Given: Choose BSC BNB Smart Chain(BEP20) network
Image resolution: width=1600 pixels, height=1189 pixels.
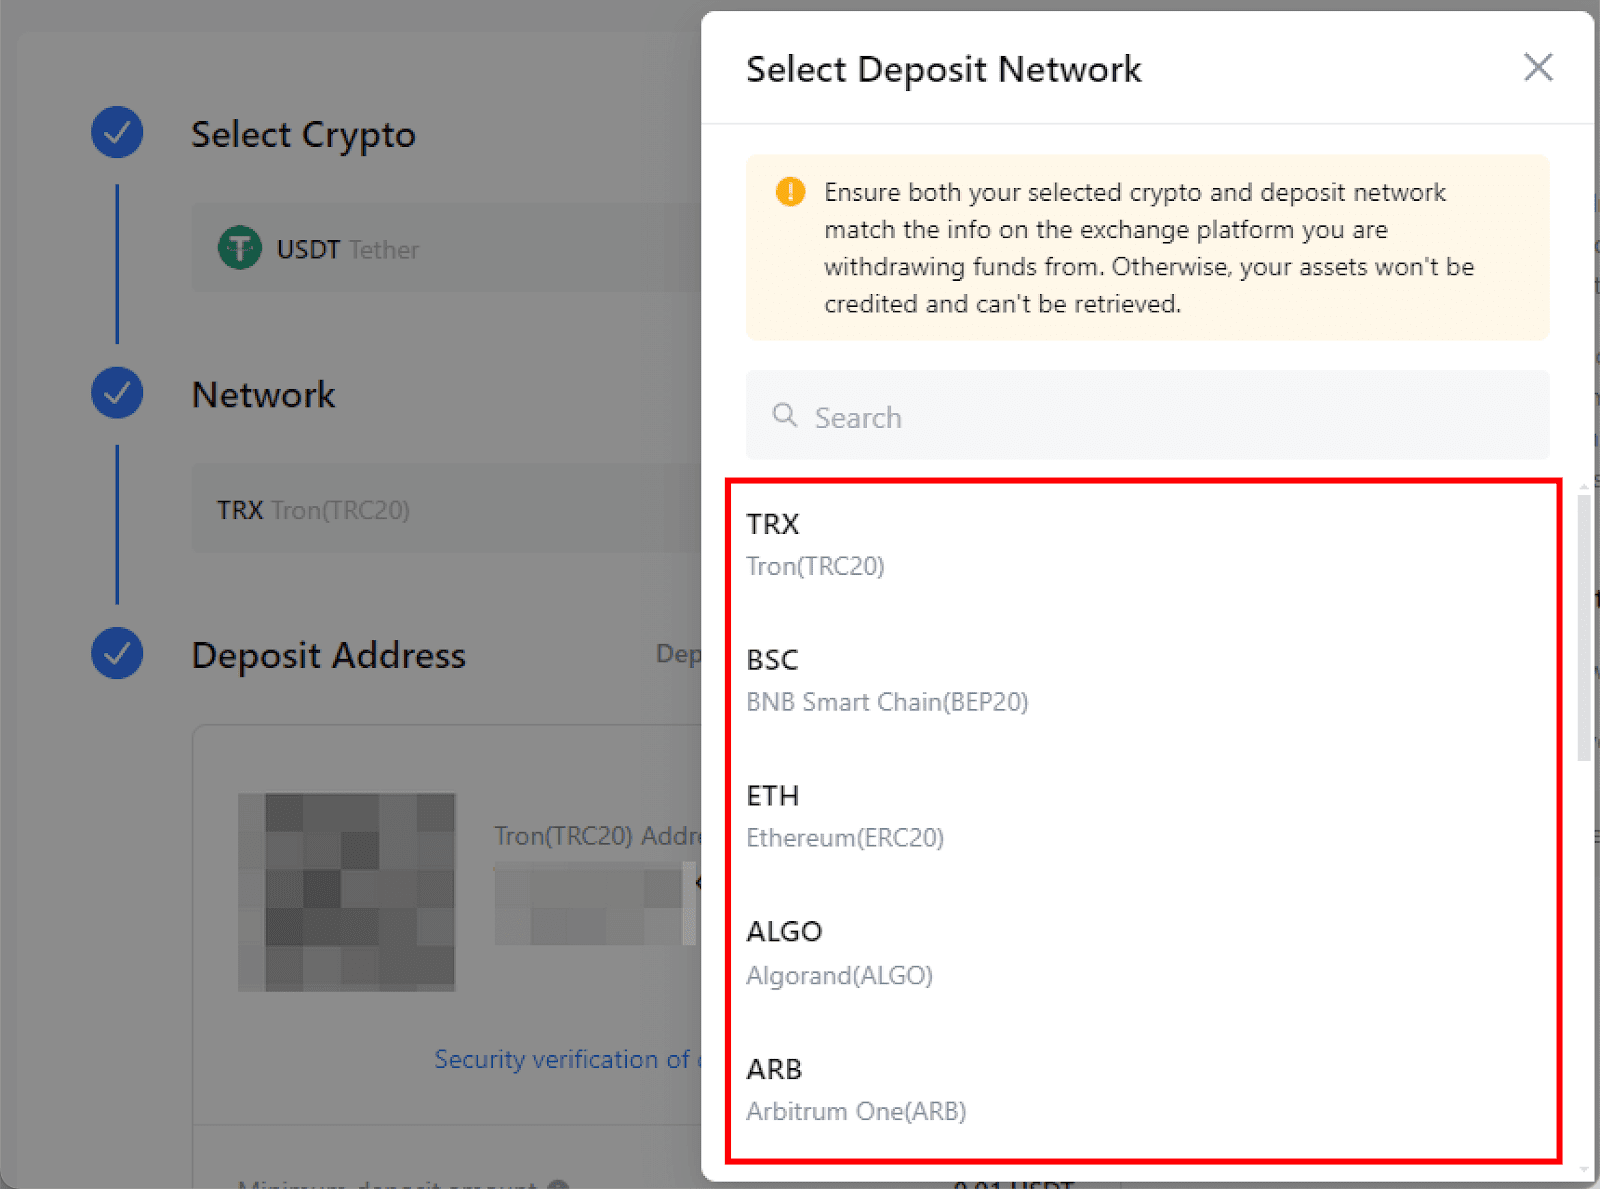Looking at the screenshot, I should (1140, 680).
